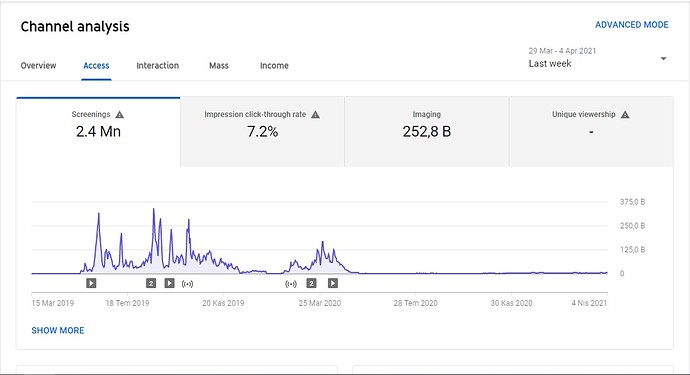The width and height of the screenshot is (690, 375).
Task: Click the '2.4 Mn' screenings value
Action: click(98, 132)
